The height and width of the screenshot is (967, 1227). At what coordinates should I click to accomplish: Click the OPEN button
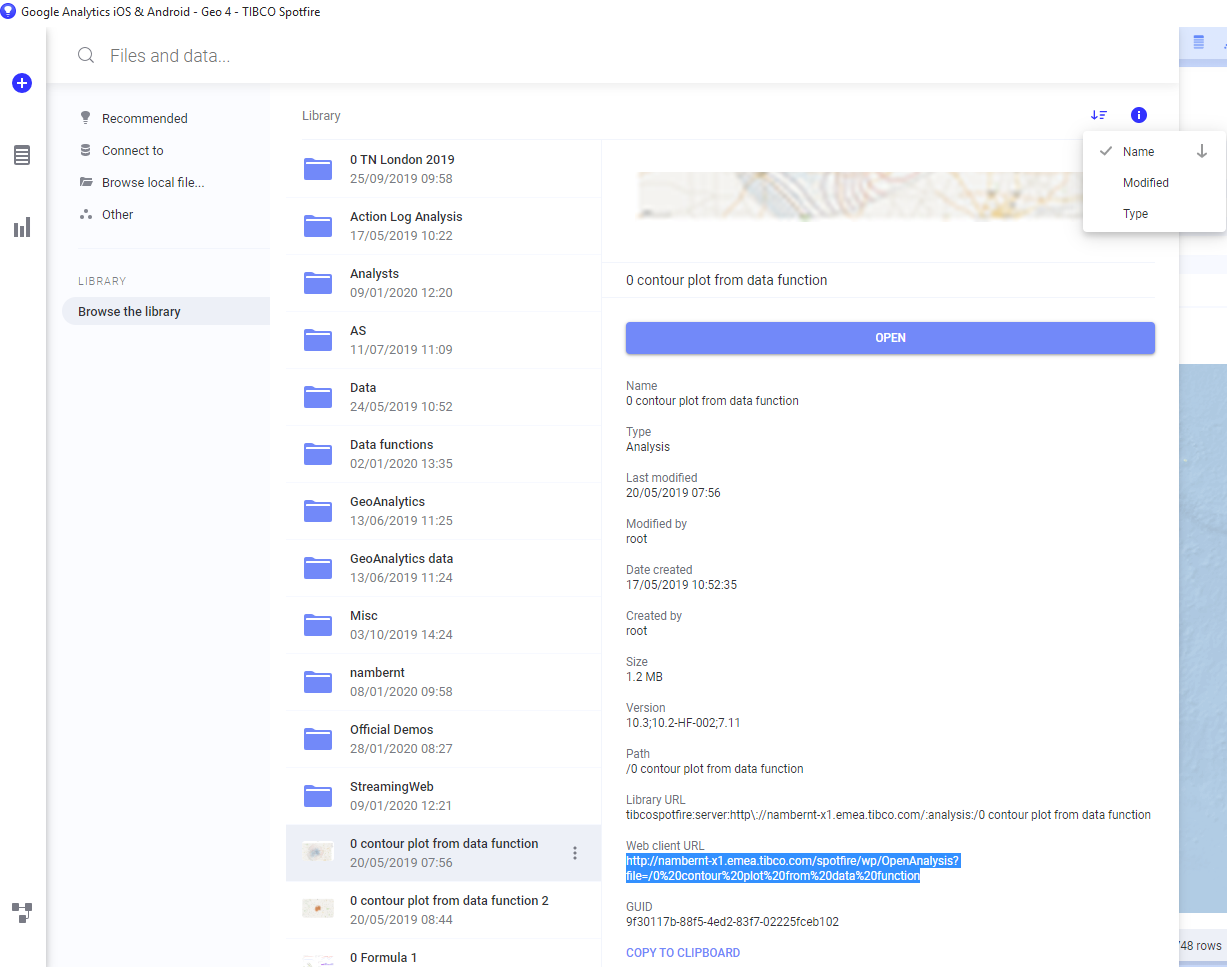890,338
